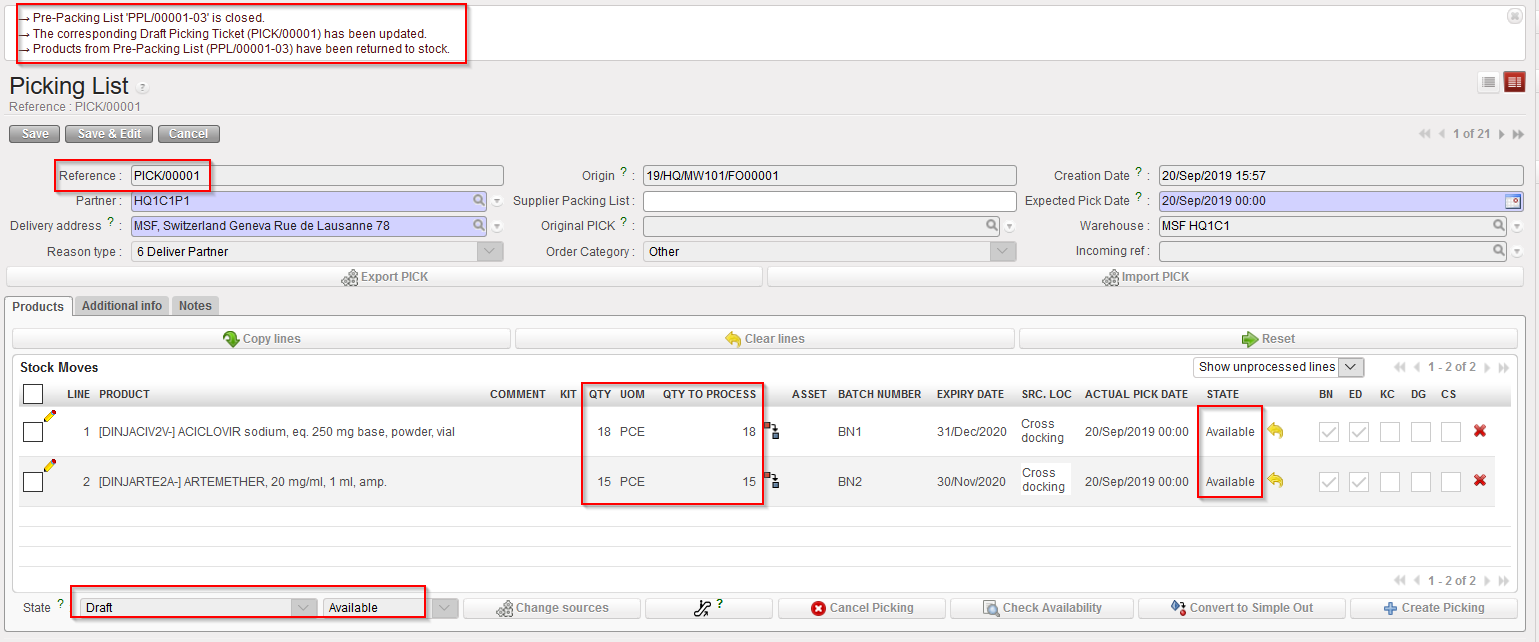Switch to the list view icon
Viewport: 1539px width, 642px height.
click(x=1488, y=82)
